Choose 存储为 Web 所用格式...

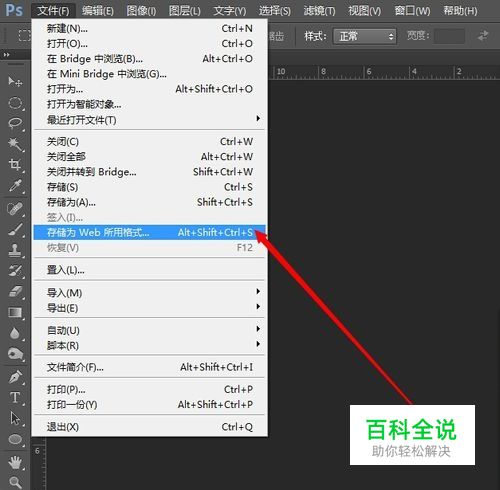(150, 232)
